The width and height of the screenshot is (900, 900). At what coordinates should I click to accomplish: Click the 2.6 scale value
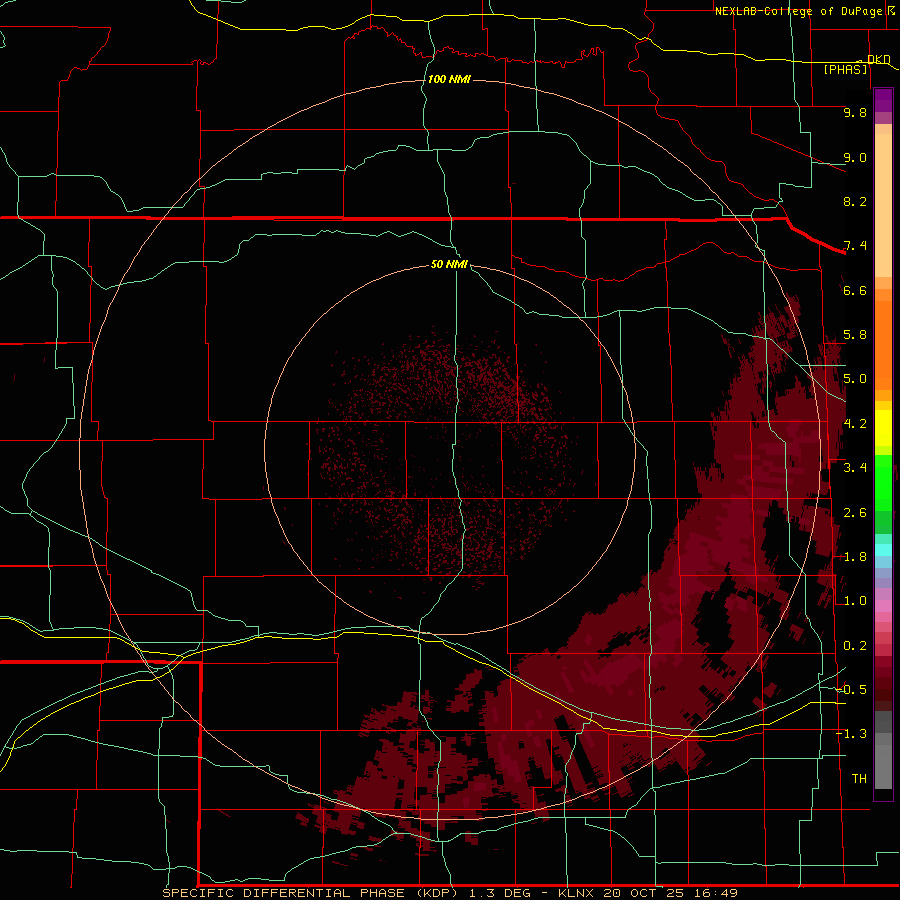(855, 513)
